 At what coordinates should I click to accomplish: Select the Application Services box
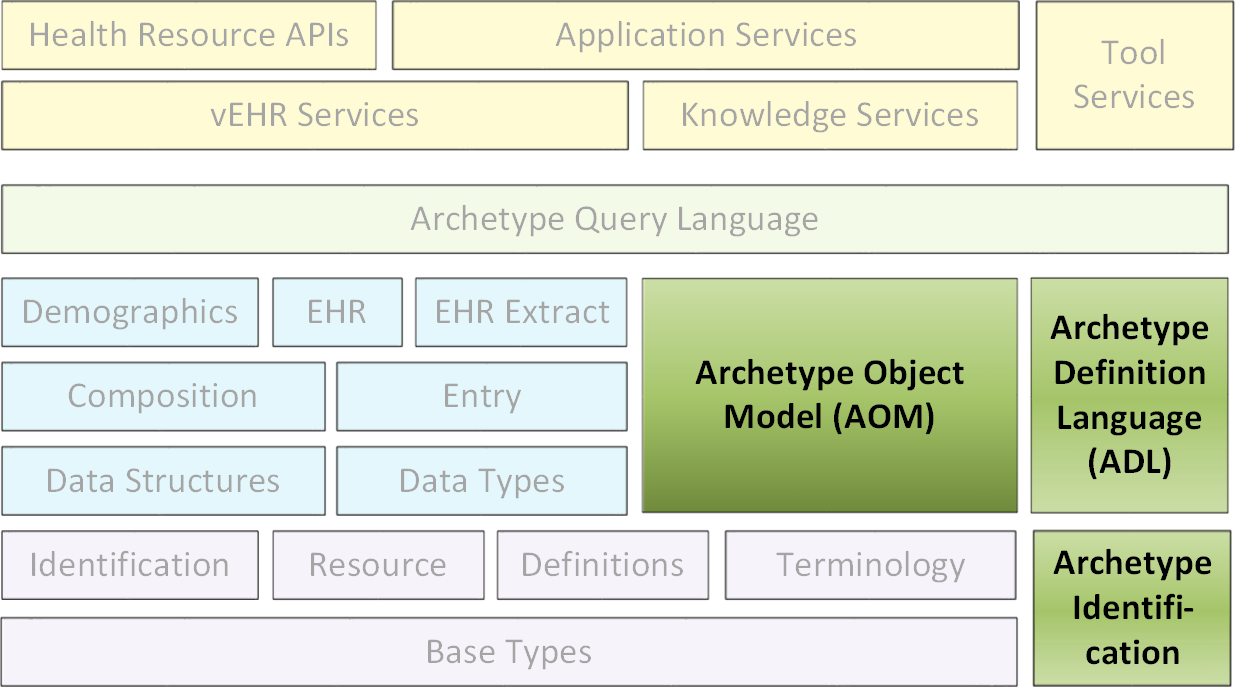point(706,35)
